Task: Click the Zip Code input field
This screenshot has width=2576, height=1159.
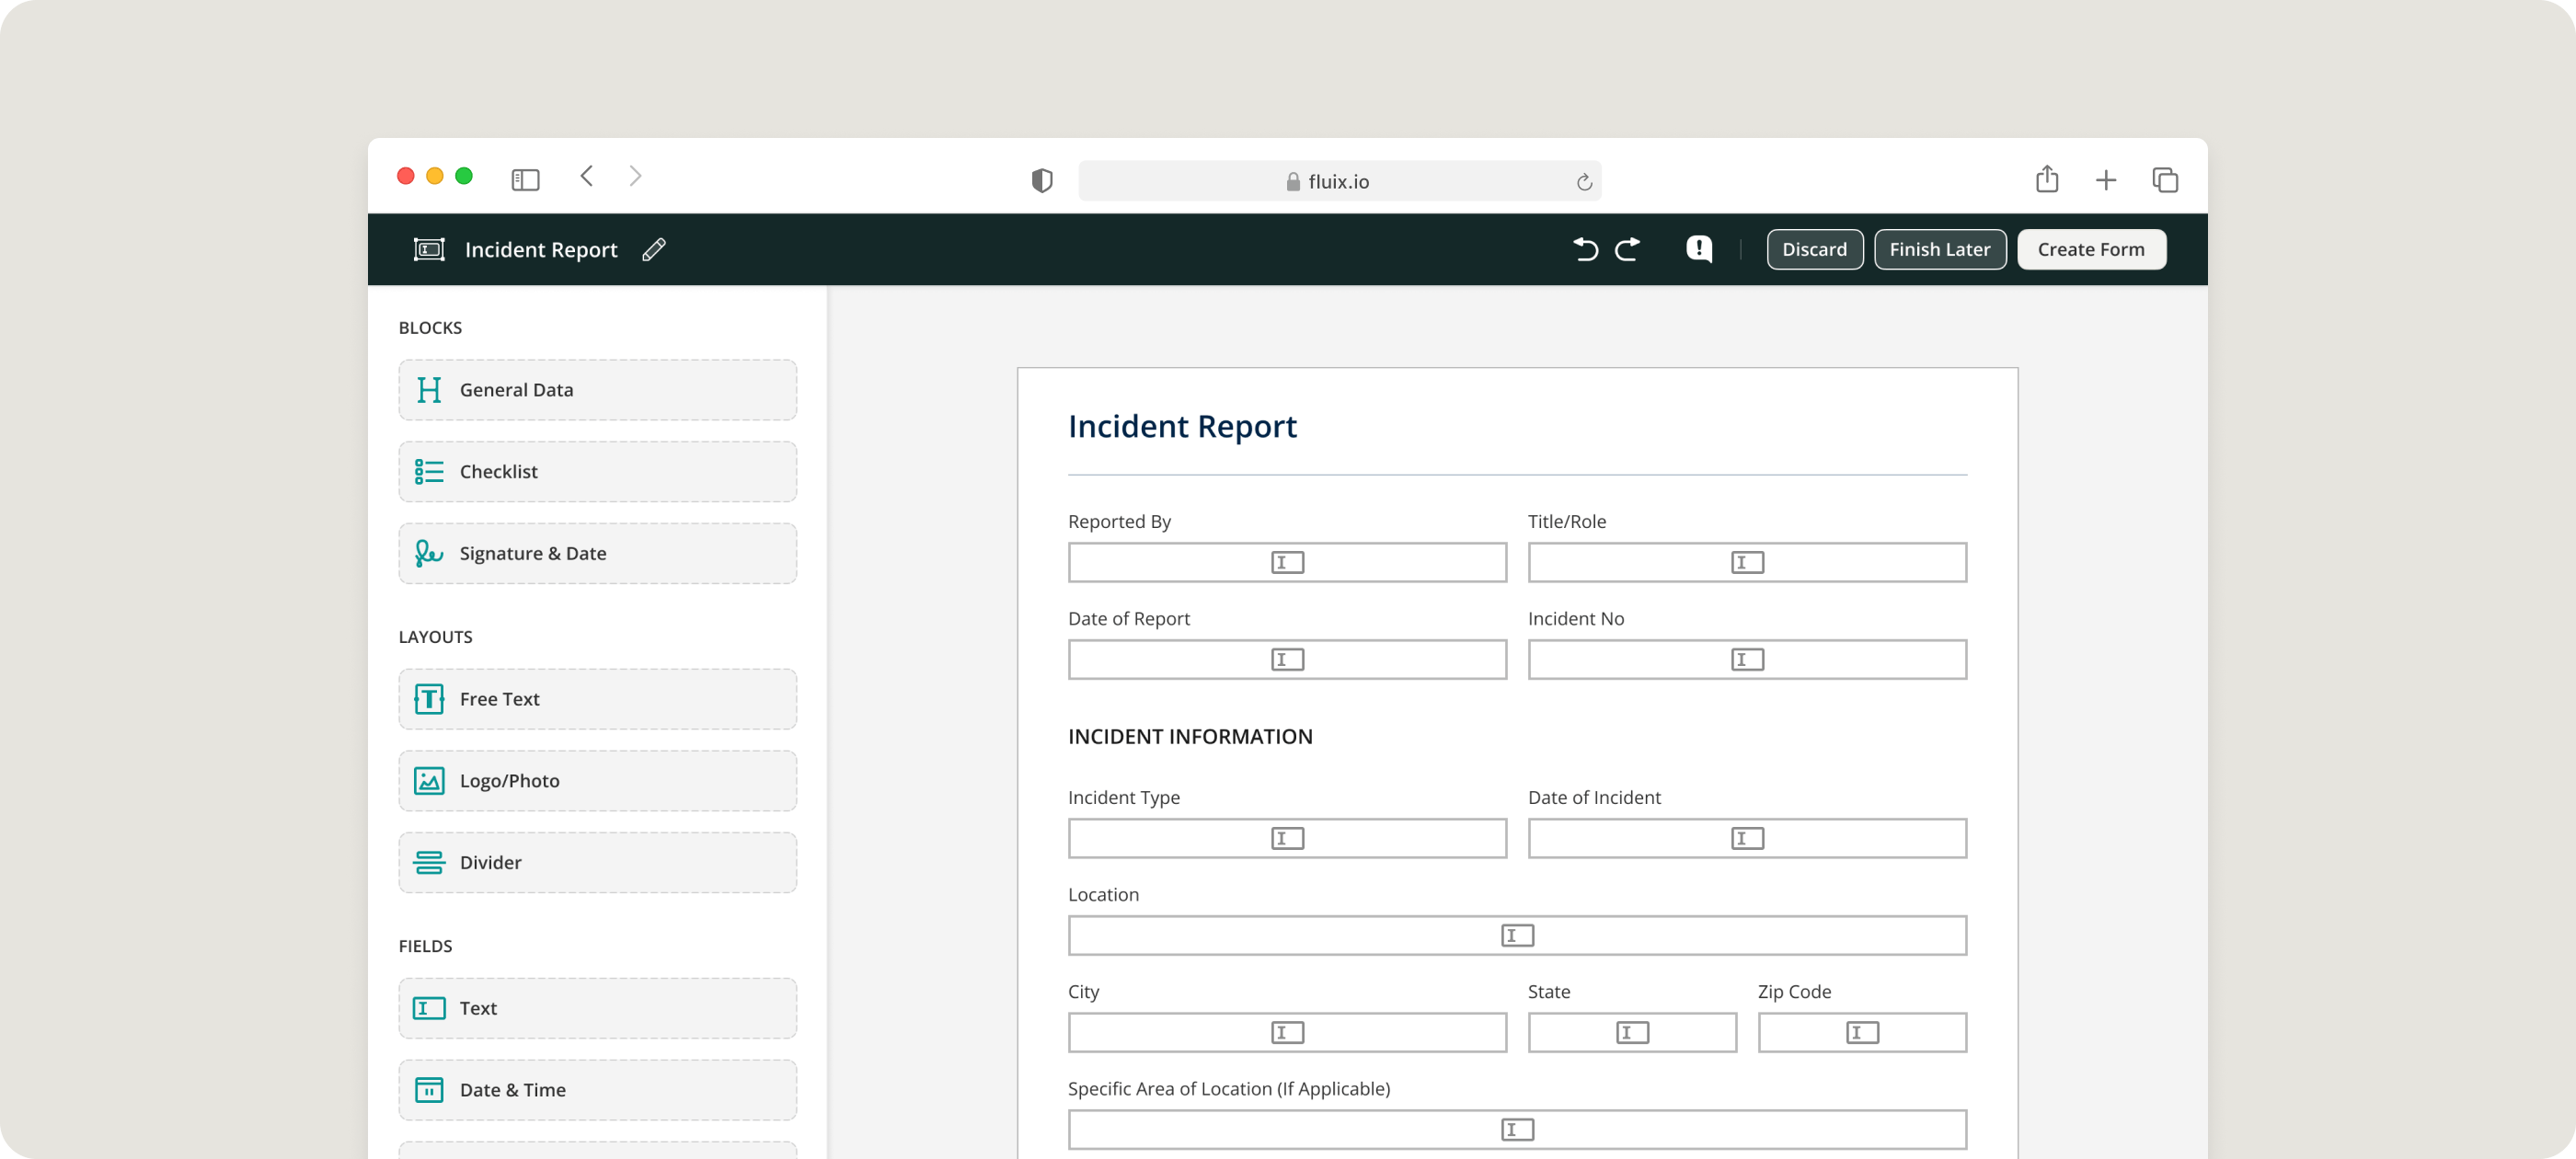Action: [1861, 1033]
